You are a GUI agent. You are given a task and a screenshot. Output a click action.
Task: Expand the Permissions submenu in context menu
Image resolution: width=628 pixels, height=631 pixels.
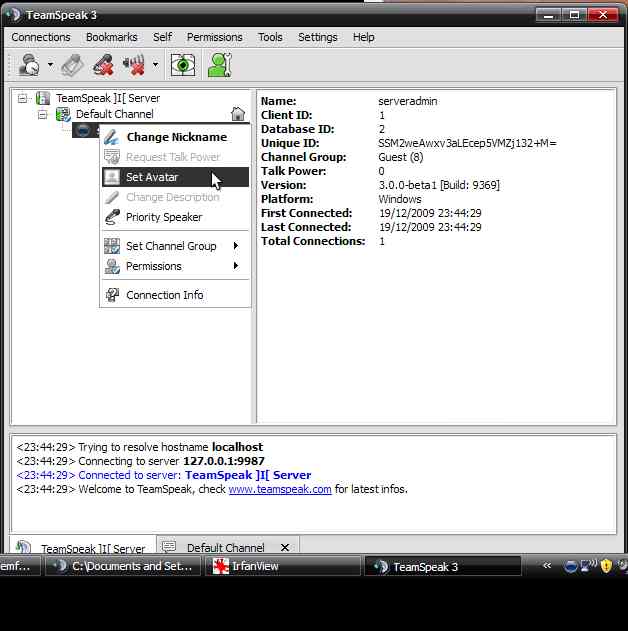tap(175, 266)
